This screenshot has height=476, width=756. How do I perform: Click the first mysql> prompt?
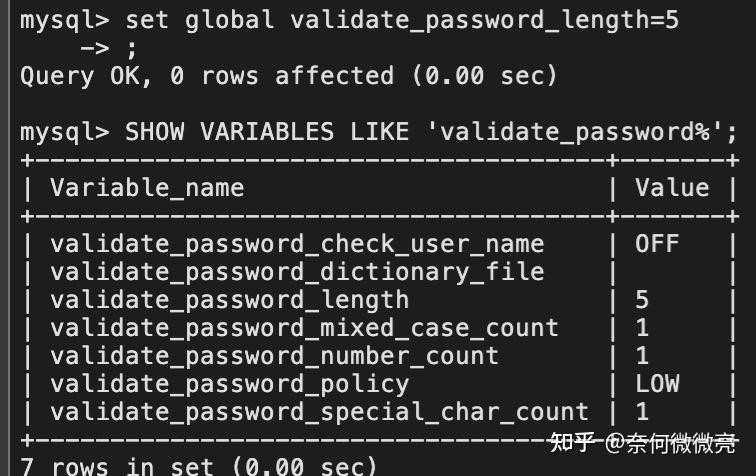65,21
